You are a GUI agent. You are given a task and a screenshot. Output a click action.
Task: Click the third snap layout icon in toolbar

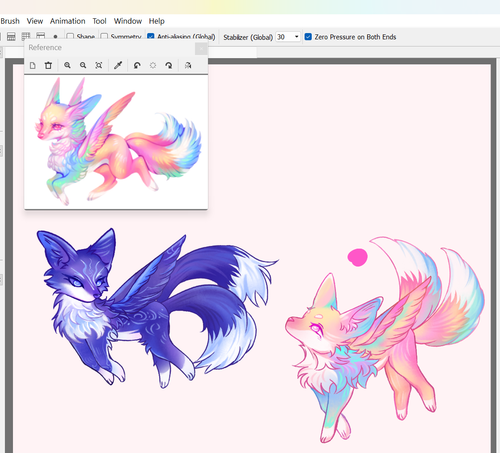(x=40, y=37)
